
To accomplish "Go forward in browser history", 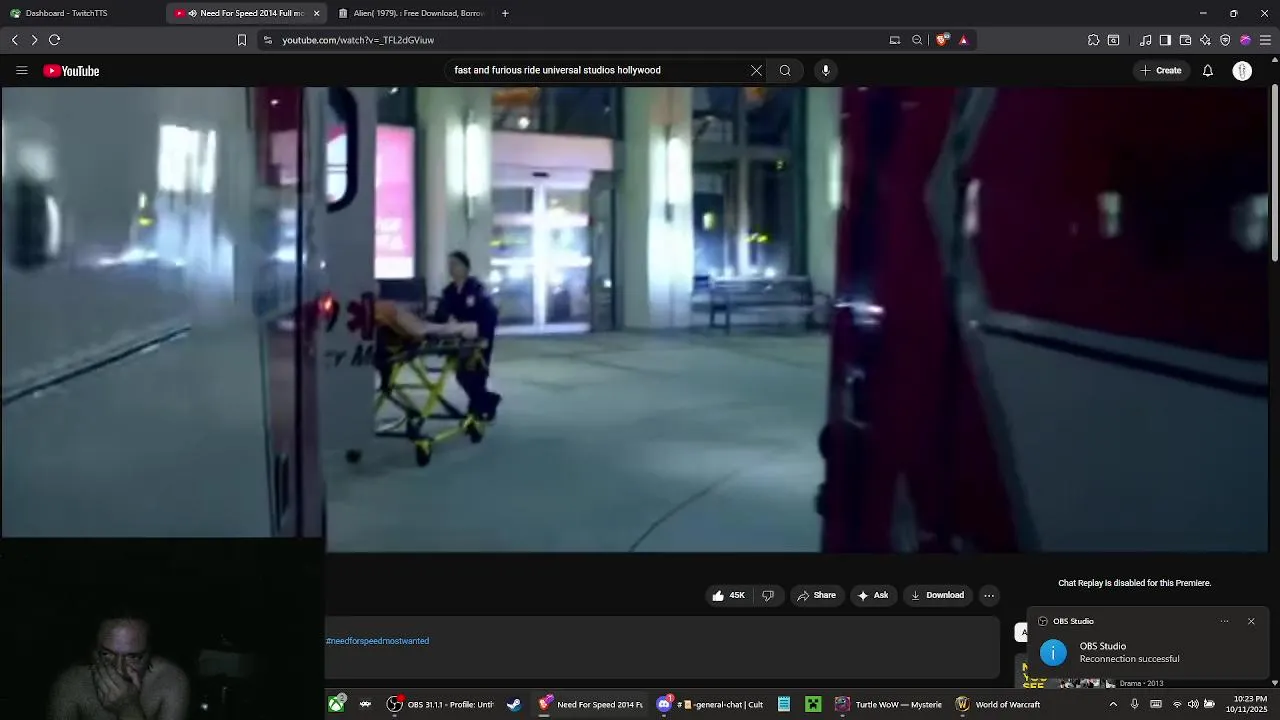I will [x=34, y=40].
